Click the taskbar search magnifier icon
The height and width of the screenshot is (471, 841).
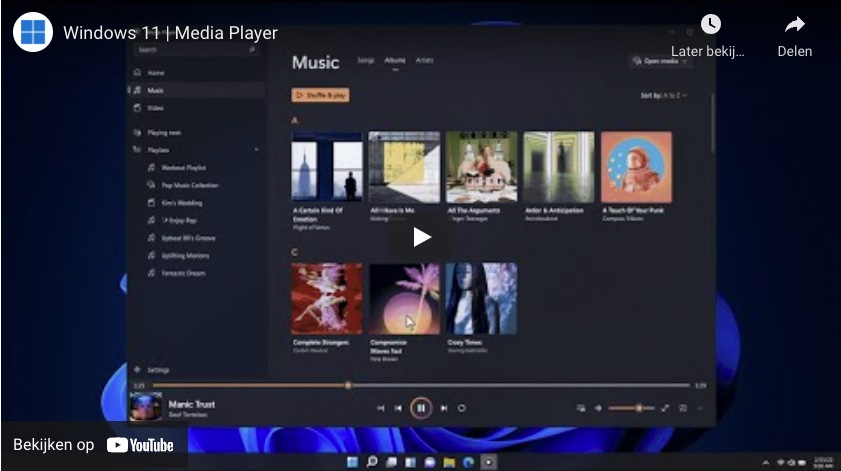(x=371, y=462)
